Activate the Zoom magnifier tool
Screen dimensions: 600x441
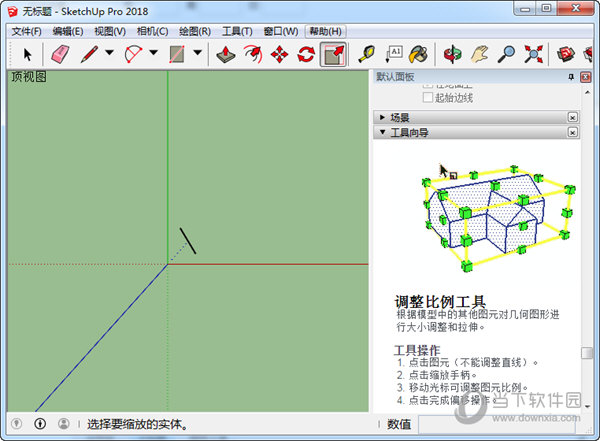pyautogui.click(x=506, y=54)
